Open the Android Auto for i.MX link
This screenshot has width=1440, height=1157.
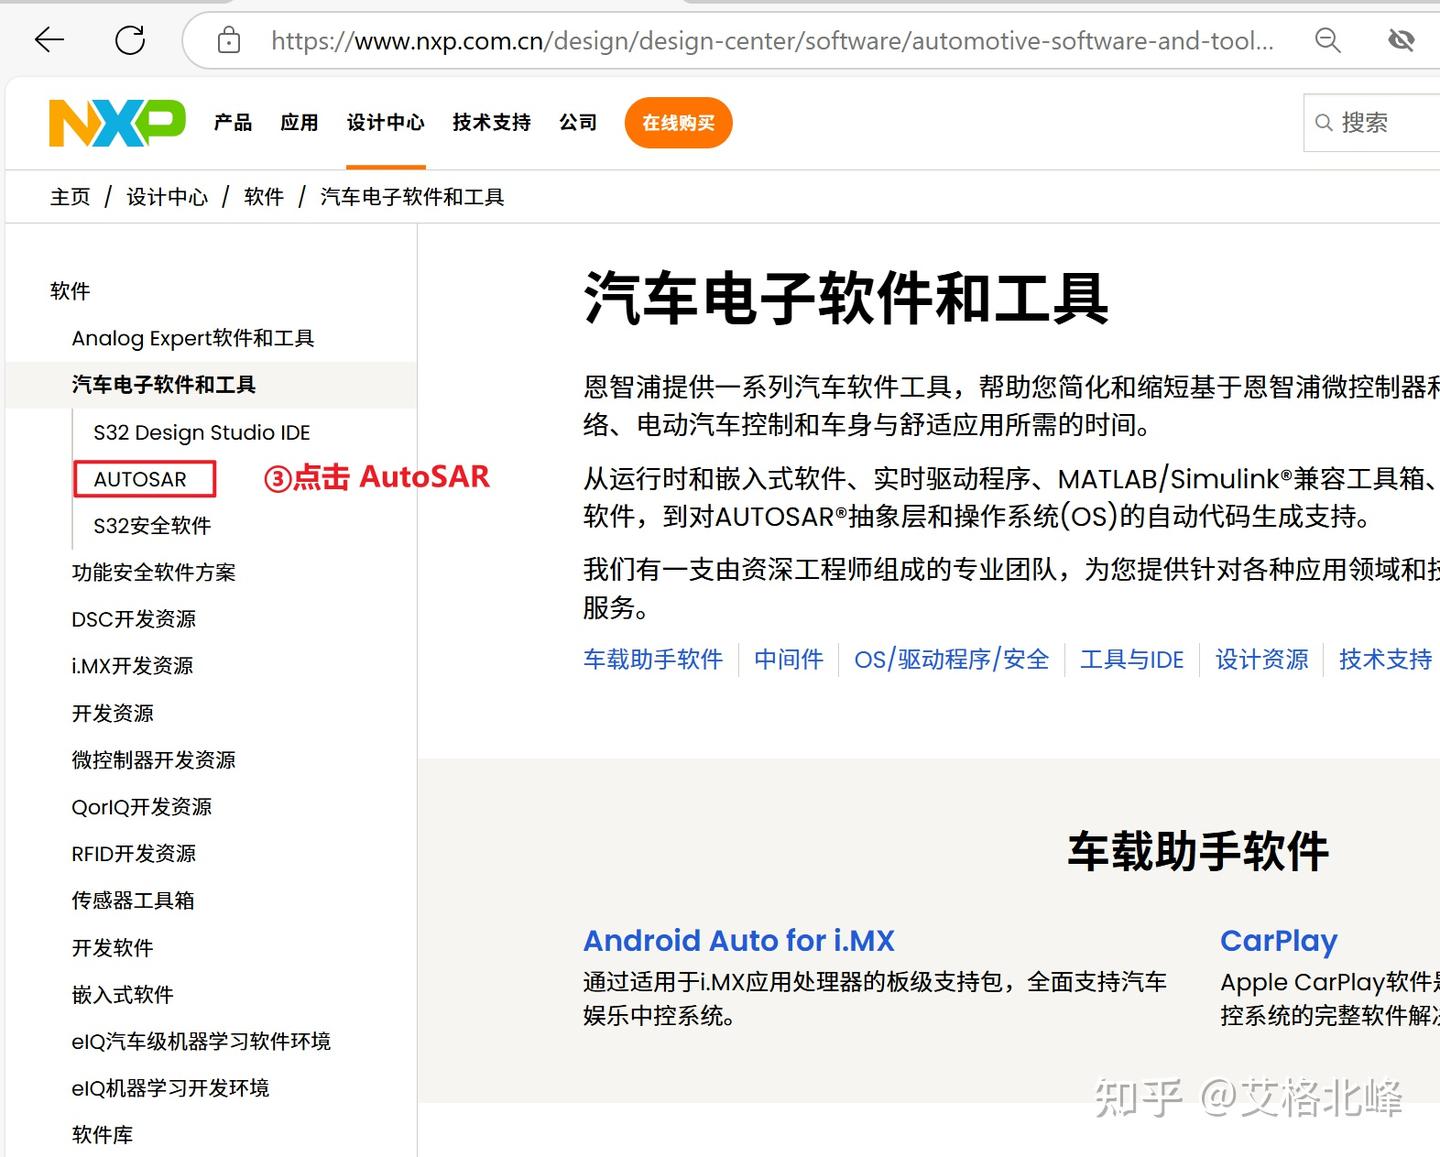tap(739, 941)
